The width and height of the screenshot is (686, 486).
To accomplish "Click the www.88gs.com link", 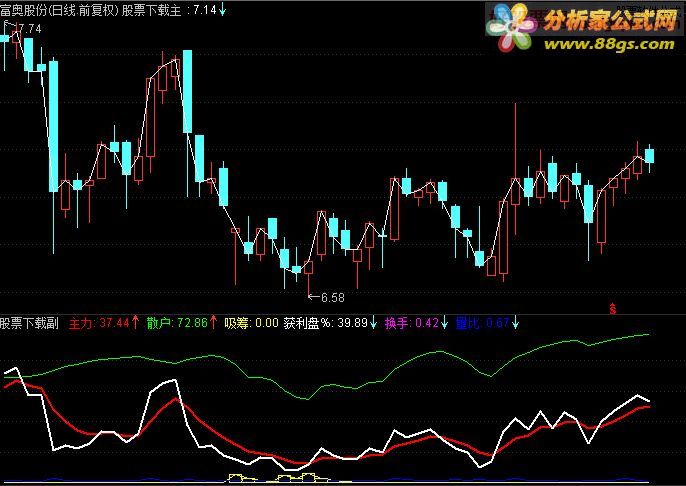I will click(609, 44).
